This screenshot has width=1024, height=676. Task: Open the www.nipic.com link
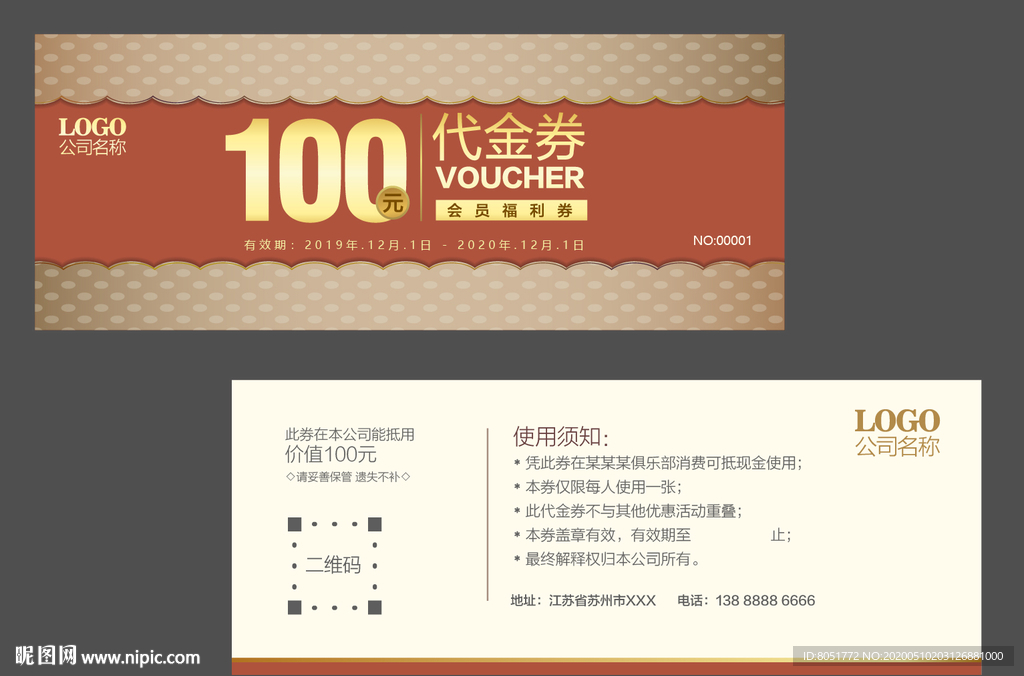(x=140, y=657)
